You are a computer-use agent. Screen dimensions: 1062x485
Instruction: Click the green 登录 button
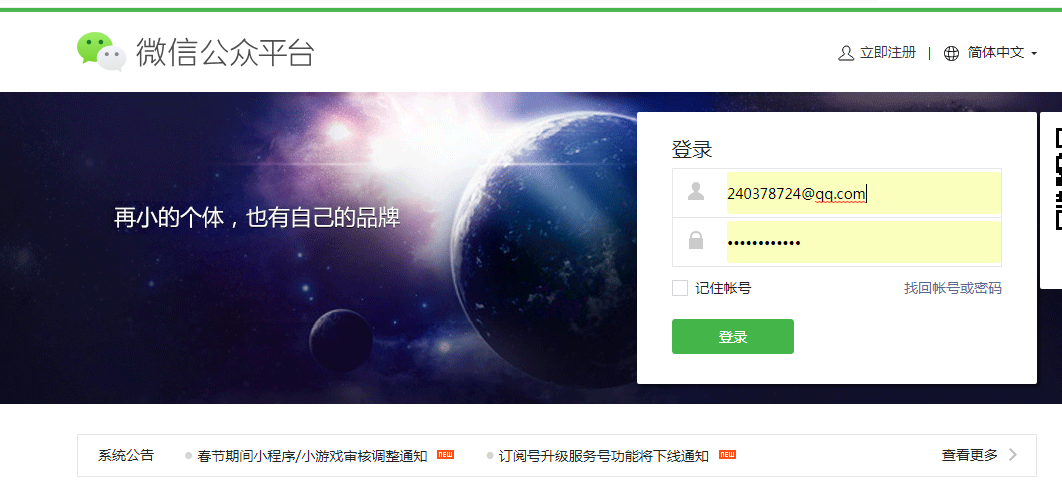click(x=733, y=337)
